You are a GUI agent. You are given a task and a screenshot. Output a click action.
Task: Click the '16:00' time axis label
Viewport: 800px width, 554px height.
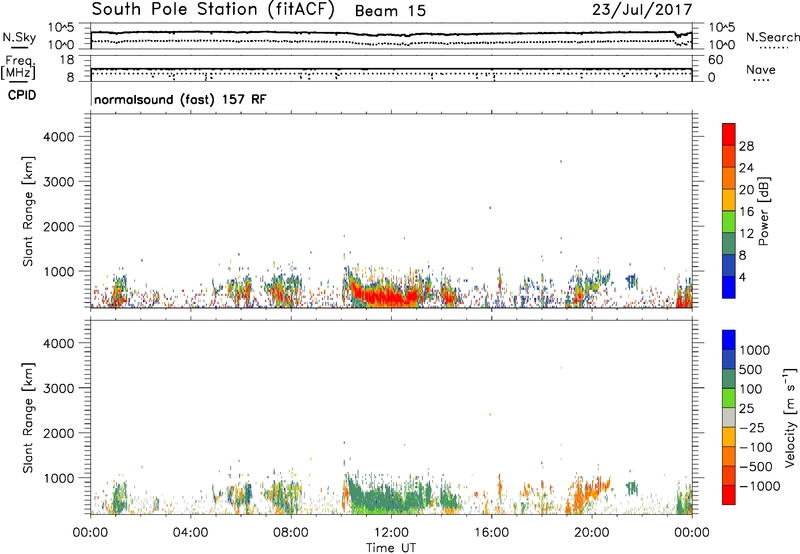click(x=491, y=533)
